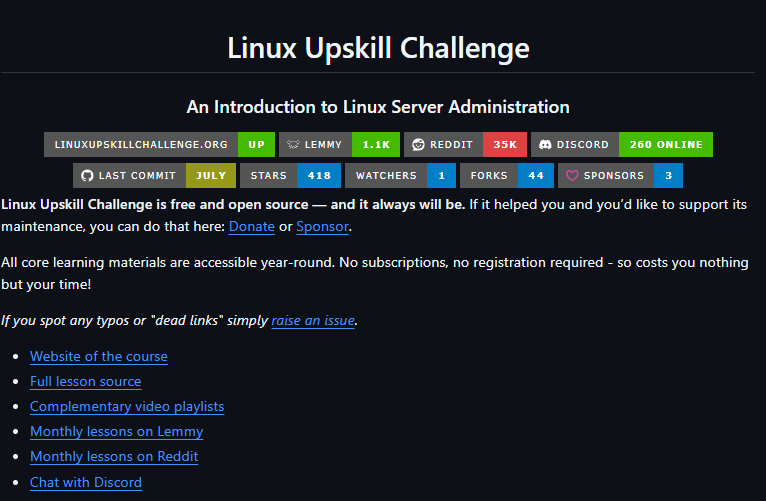Click the Discord logo icon in badge

(x=545, y=145)
